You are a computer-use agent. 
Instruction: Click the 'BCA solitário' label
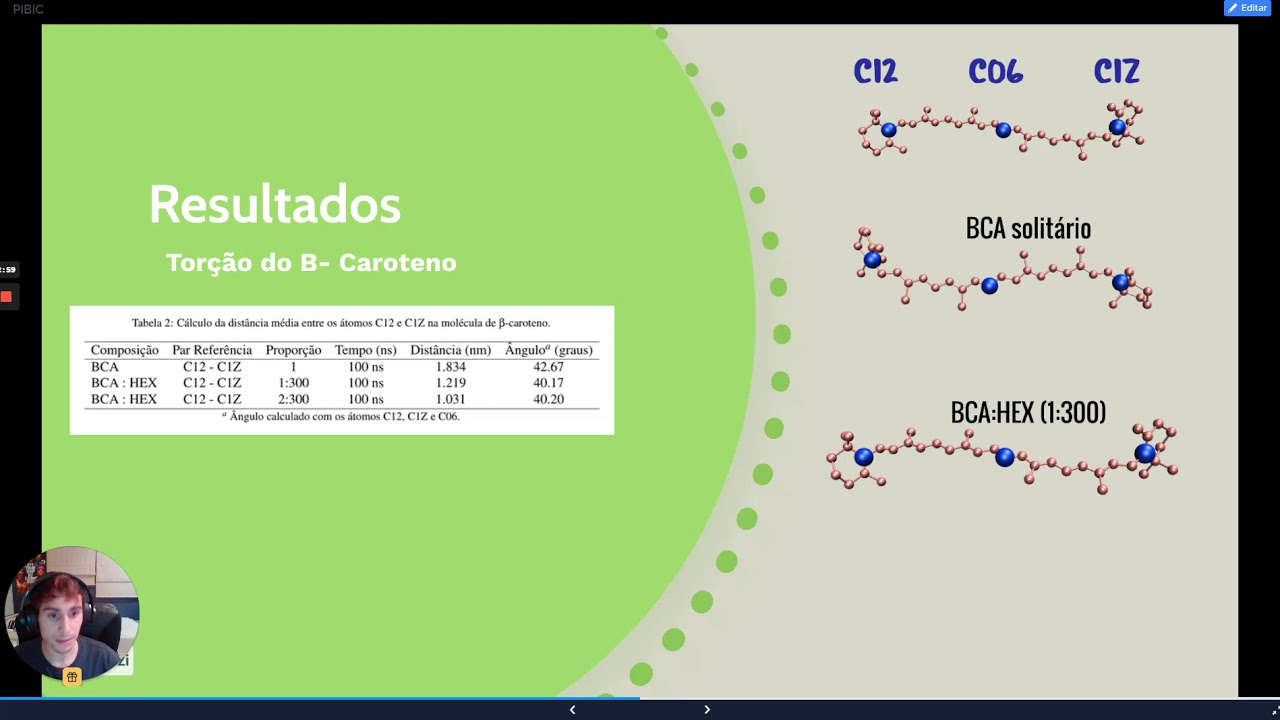coord(1028,229)
